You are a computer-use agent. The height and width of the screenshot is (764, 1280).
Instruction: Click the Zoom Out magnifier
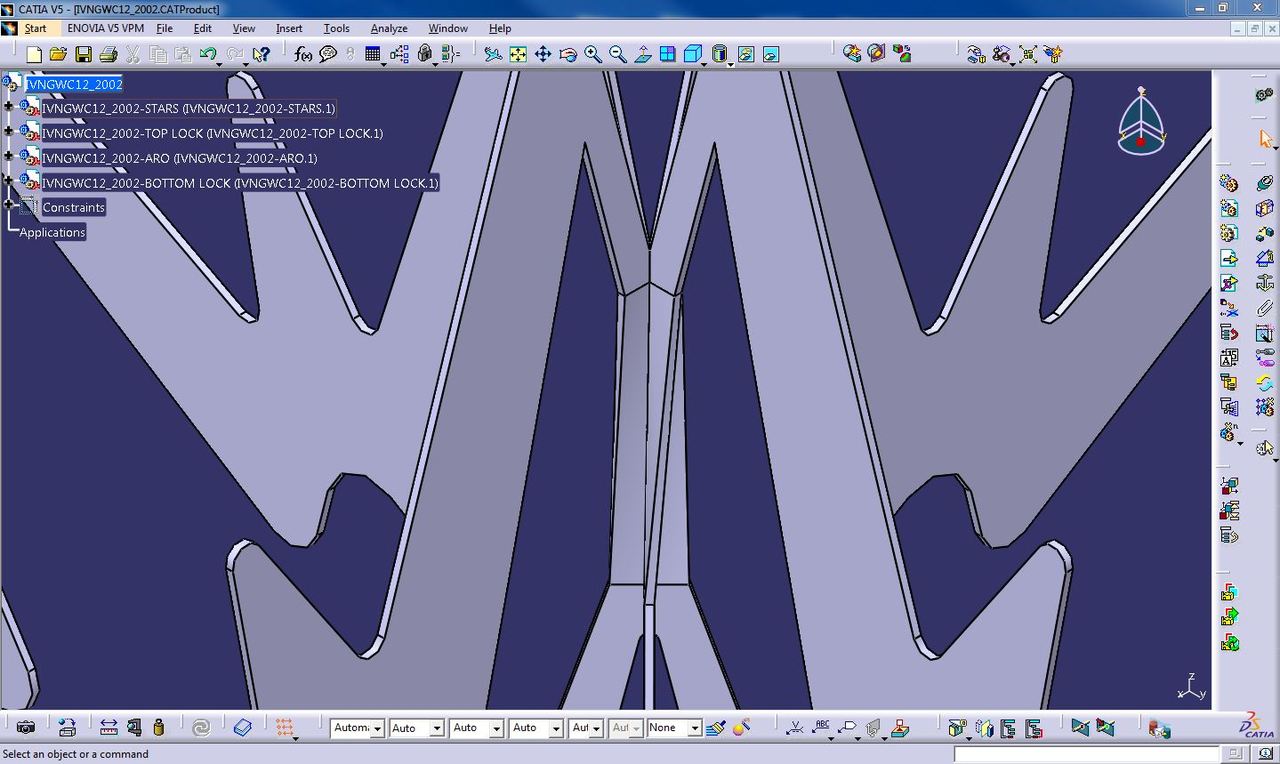pos(618,54)
